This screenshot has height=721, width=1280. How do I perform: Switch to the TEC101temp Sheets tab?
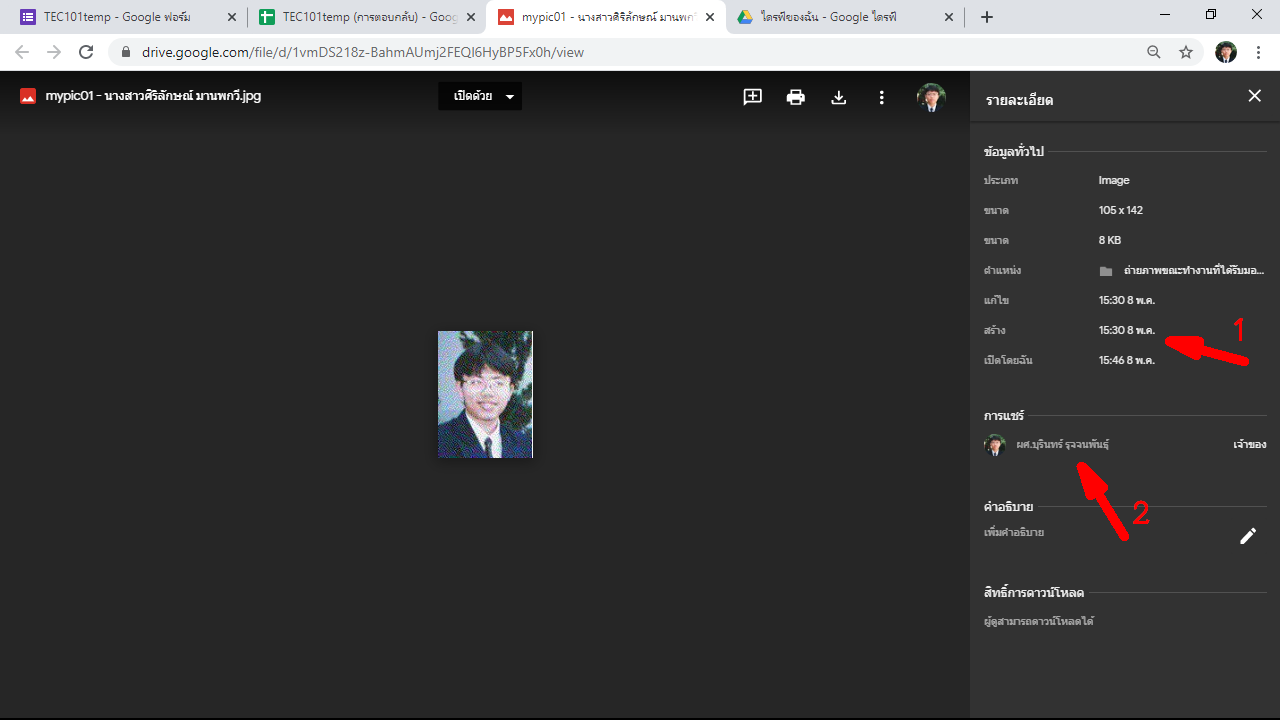(x=358, y=17)
